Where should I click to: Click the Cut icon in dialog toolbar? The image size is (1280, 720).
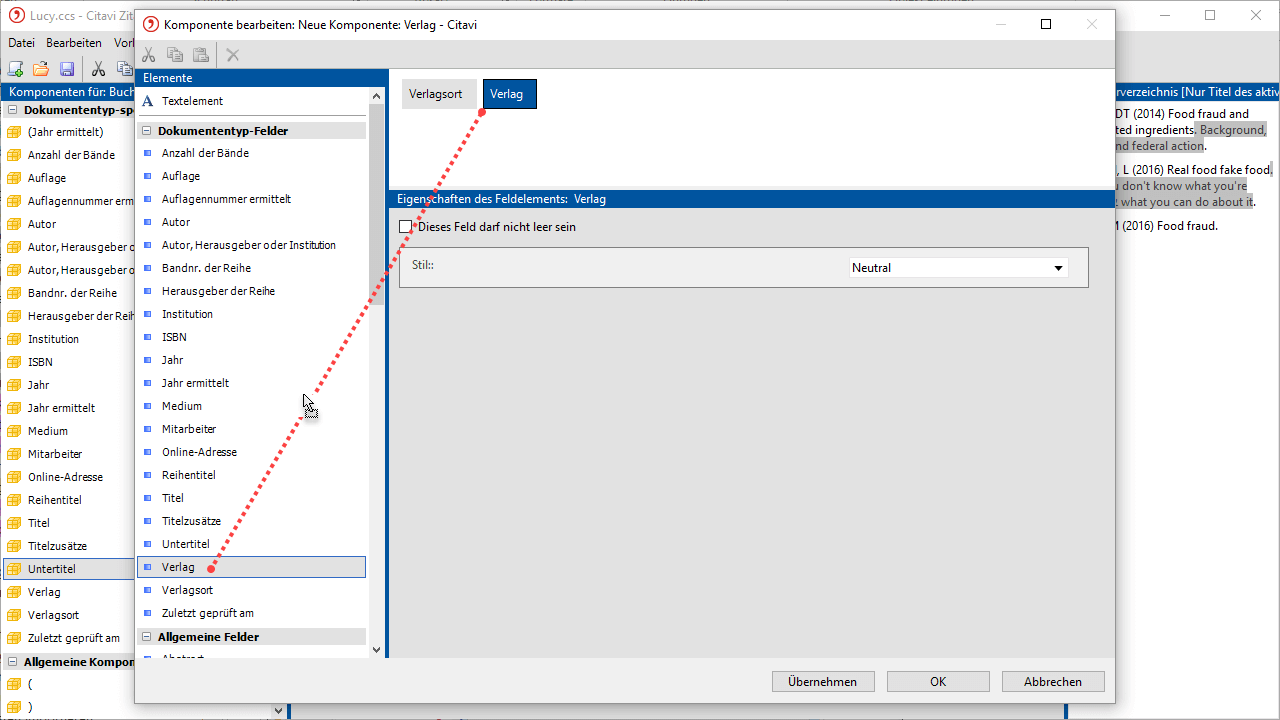click(149, 55)
